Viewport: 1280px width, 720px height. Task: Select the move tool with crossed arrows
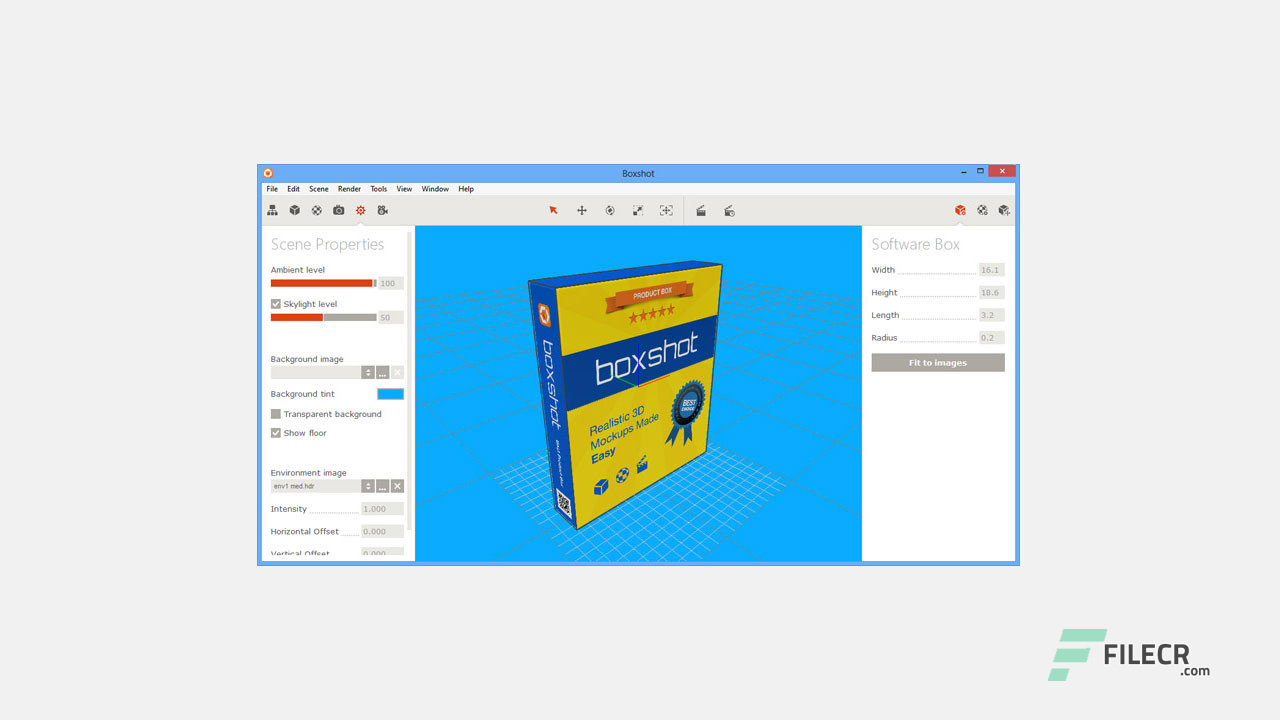point(581,210)
